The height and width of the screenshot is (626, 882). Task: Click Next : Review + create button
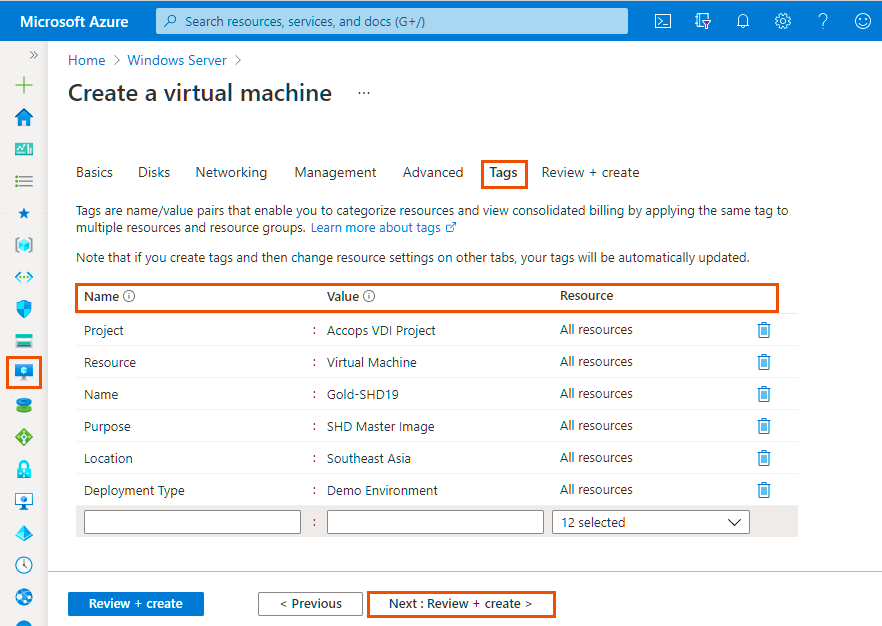pos(461,604)
